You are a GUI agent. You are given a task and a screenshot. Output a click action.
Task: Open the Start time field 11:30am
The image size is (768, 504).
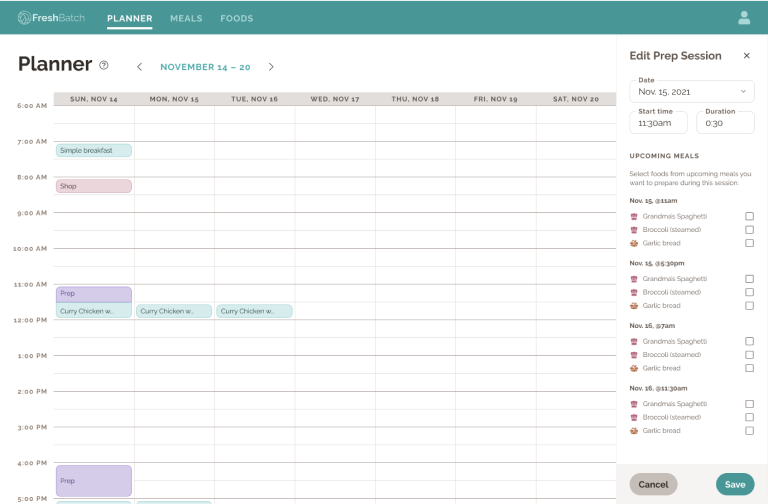[658, 123]
